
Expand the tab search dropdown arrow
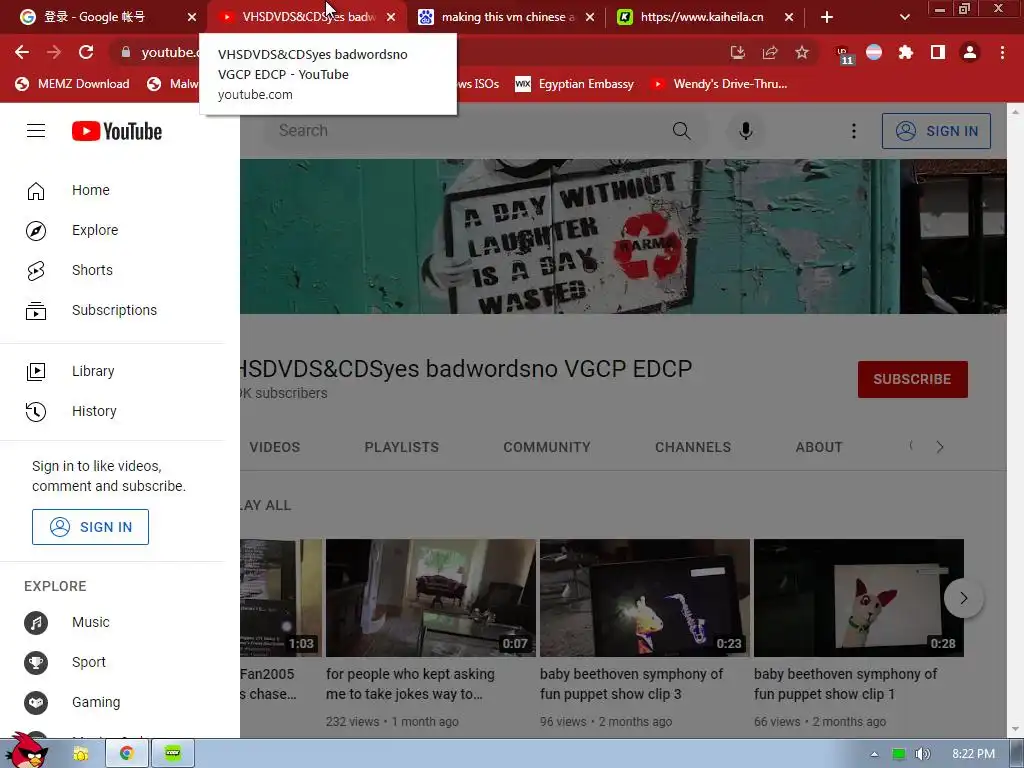coord(904,17)
